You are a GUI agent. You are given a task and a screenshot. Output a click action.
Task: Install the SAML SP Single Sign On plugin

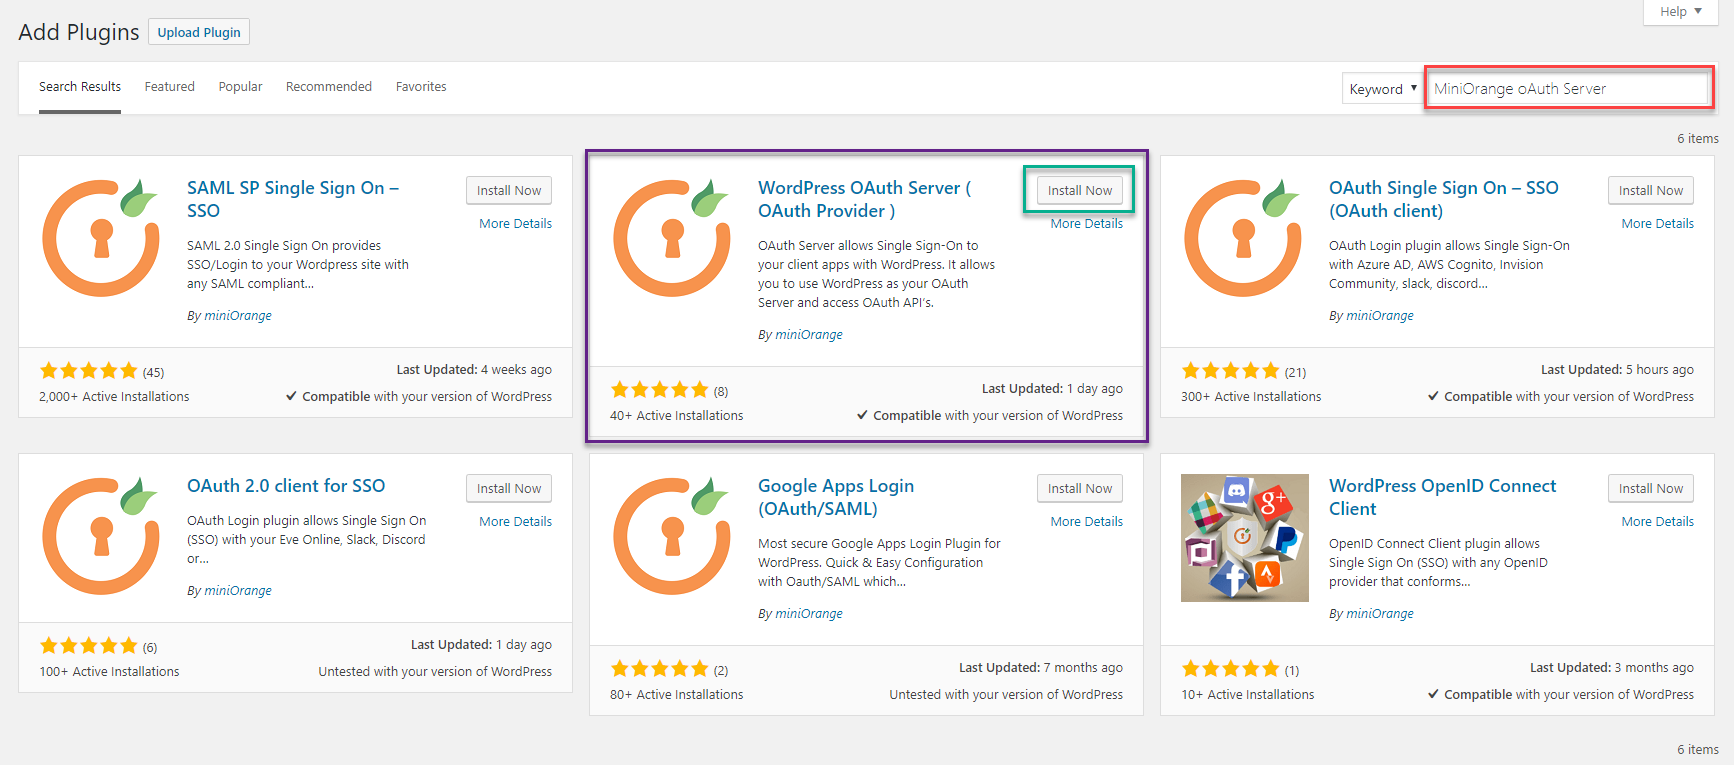point(509,190)
